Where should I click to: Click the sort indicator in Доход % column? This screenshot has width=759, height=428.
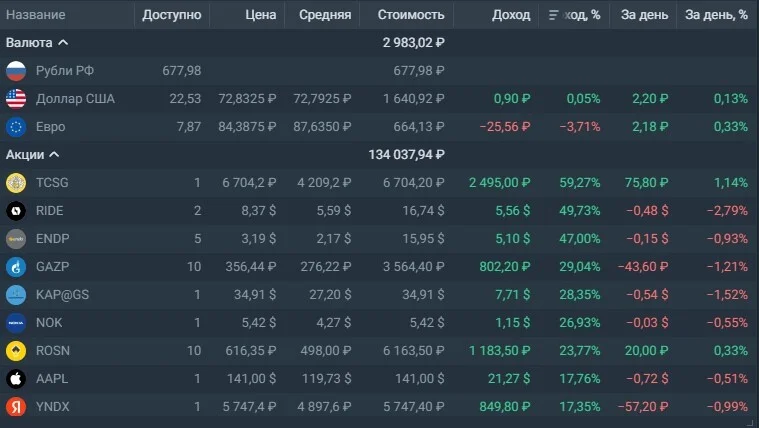(554, 15)
